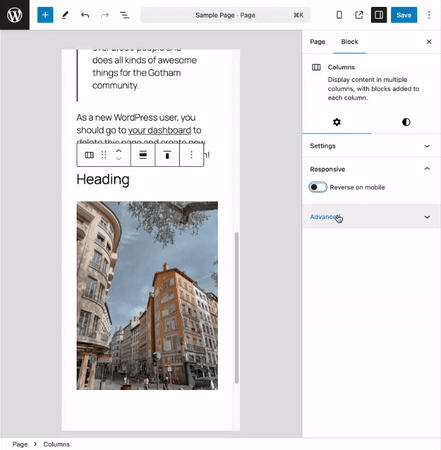Toggle Reverse on mobile switch
This screenshot has height=450, width=441.
[x=318, y=187]
